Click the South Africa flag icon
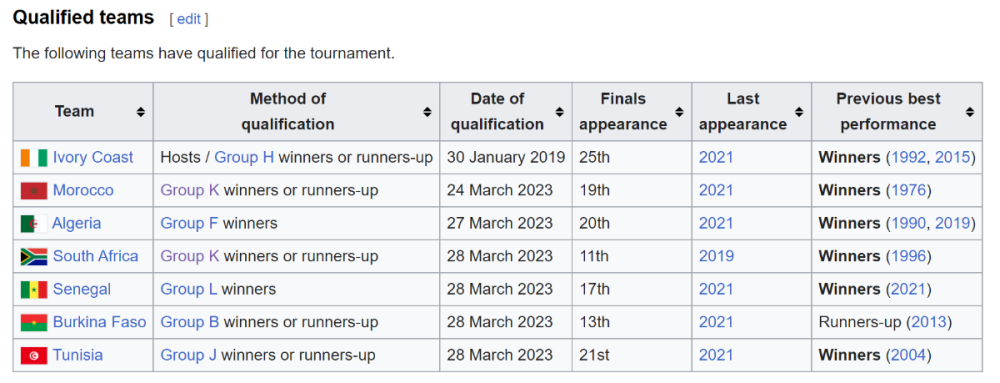1000x383 pixels. pyautogui.click(x=34, y=257)
